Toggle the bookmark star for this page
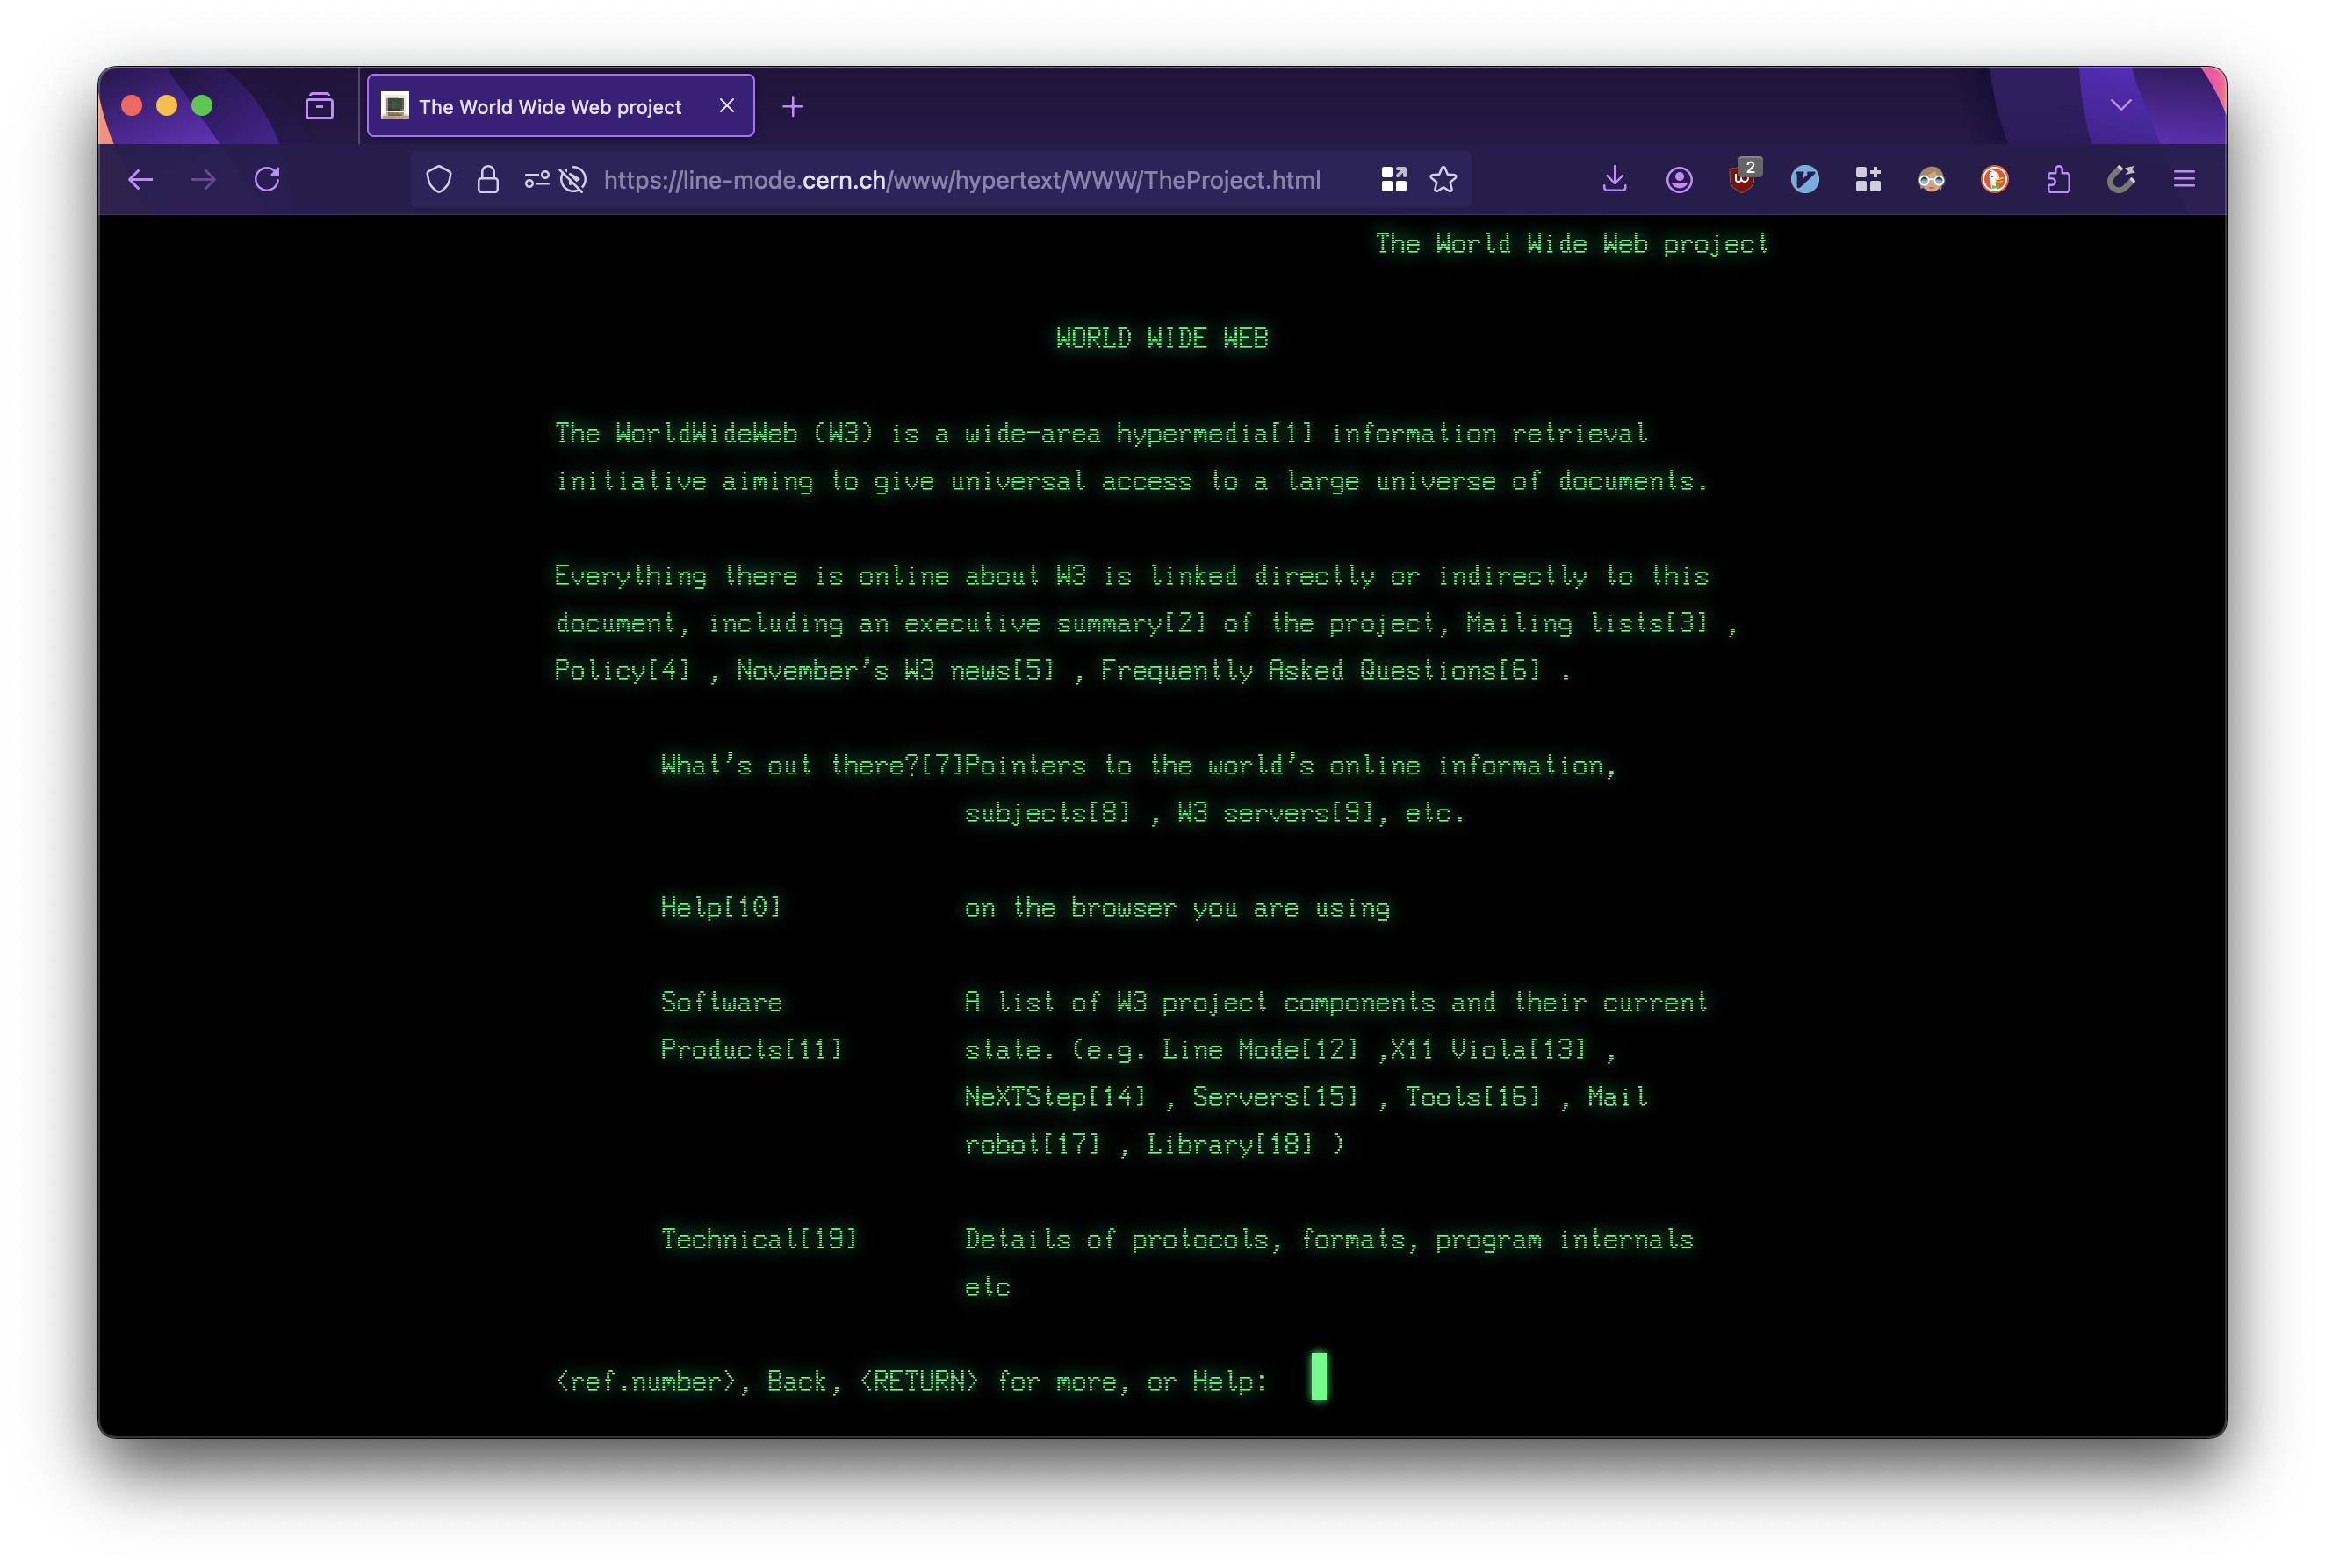The width and height of the screenshot is (2325, 1568). 1443,180
